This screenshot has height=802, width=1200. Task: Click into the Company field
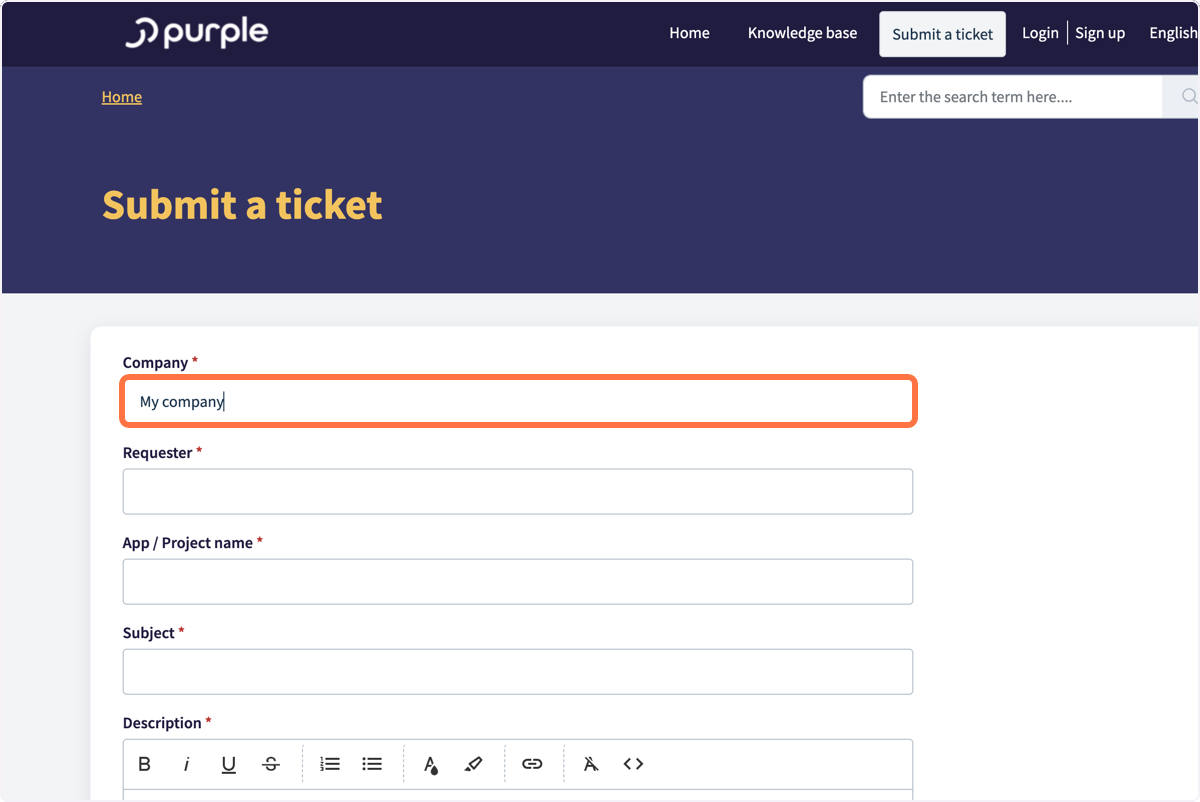(518, 402)
